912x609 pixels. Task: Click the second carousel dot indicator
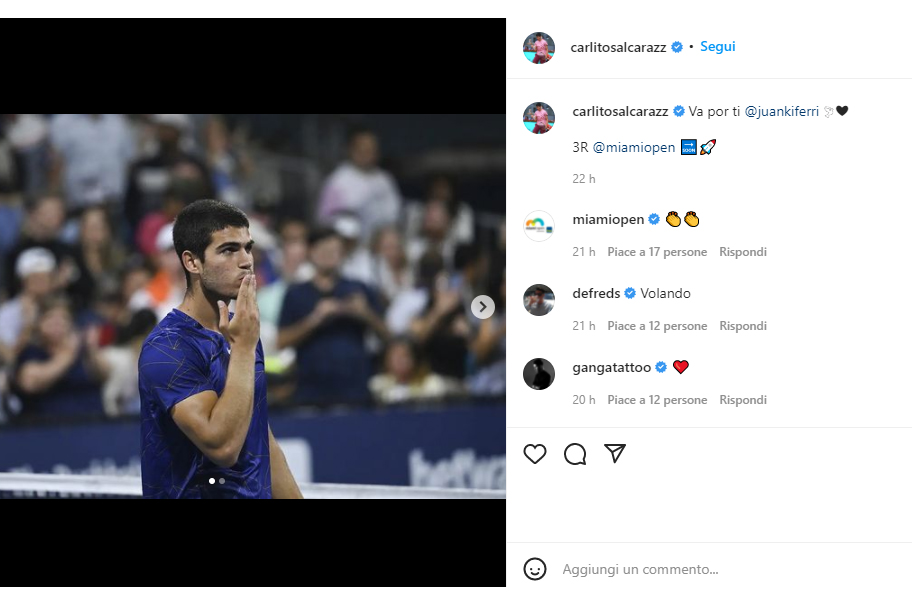pyautogui.click(x=222, y=481)
